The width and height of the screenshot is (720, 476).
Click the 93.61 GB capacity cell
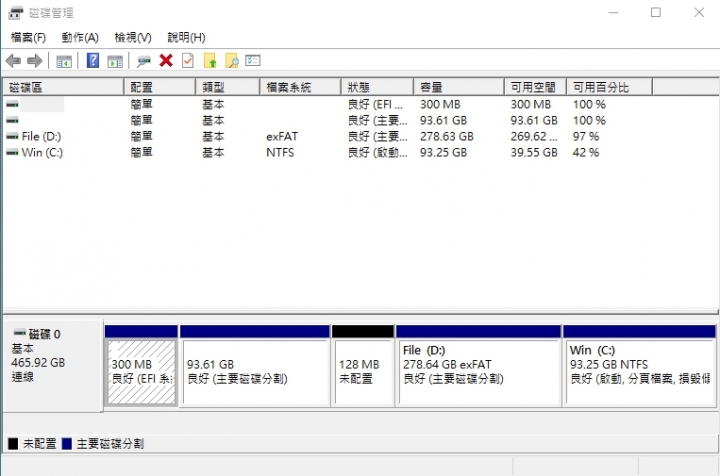443,120
